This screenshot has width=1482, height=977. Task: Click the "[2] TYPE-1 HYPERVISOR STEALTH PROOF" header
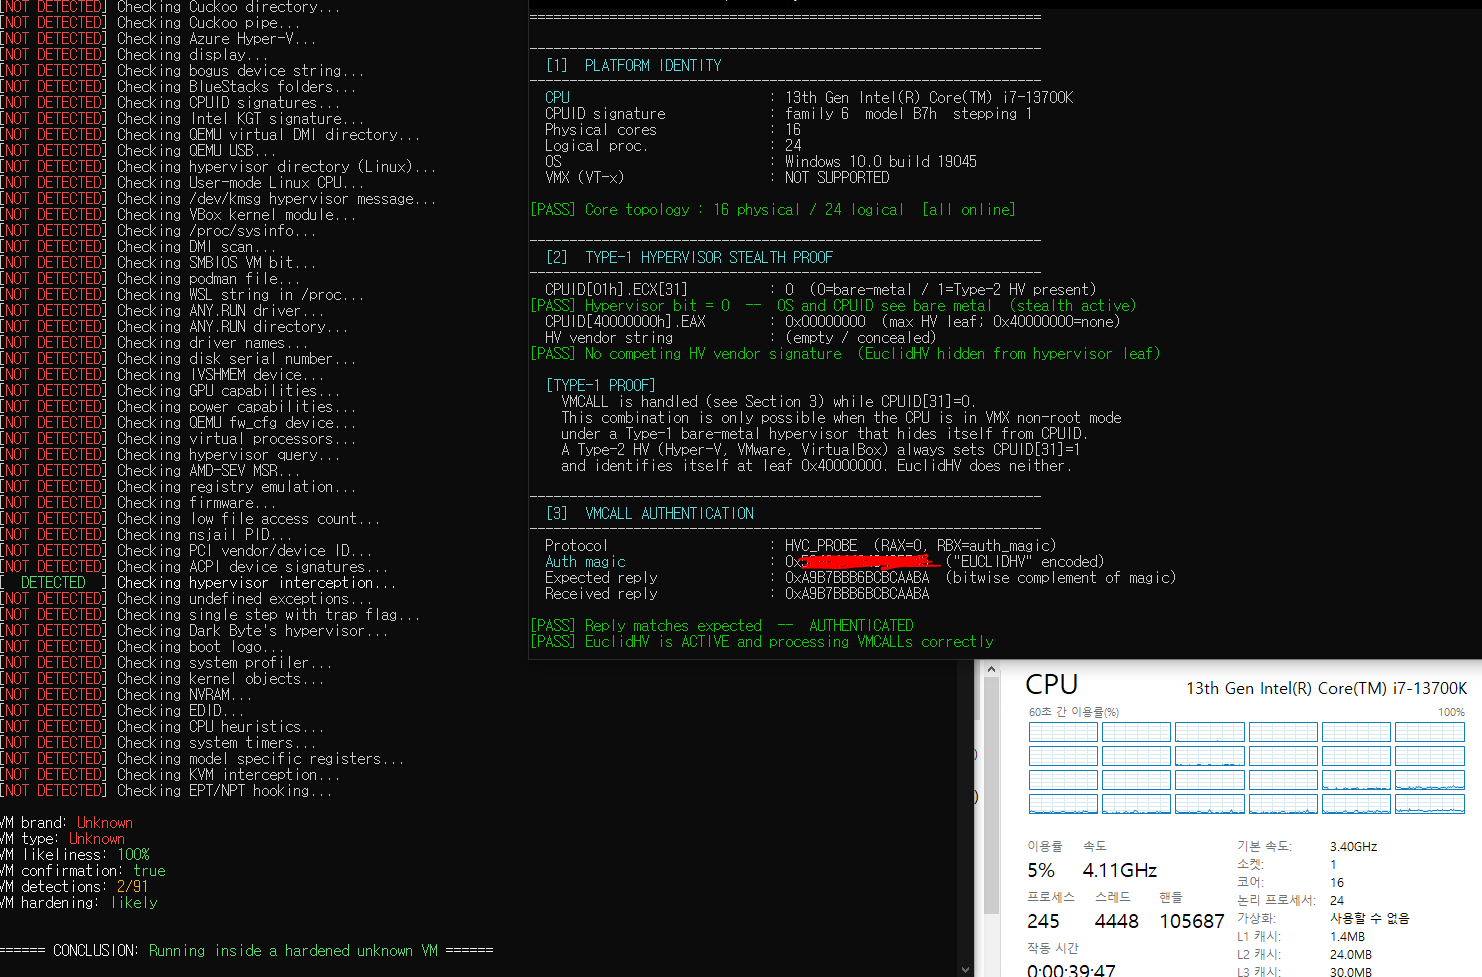tap(689, 258)
